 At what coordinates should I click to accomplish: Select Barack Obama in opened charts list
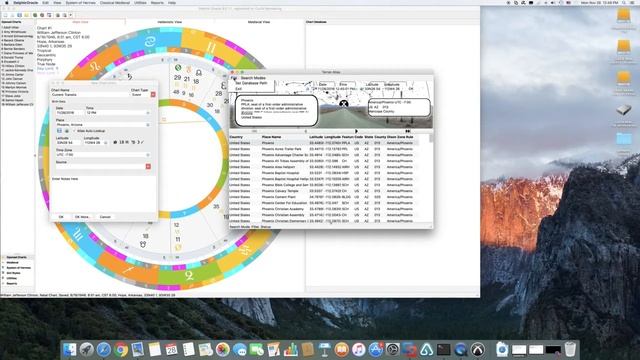13,40
